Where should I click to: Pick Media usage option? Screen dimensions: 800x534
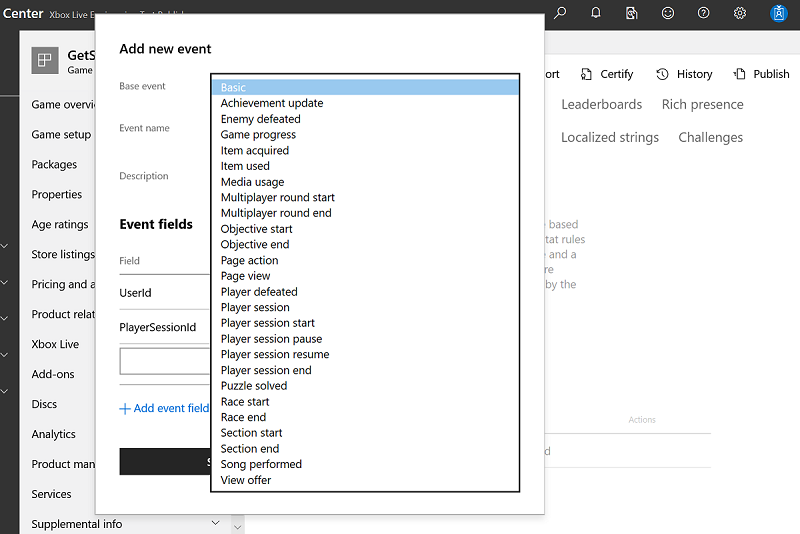pyautogui.click(x=365, y=182)
